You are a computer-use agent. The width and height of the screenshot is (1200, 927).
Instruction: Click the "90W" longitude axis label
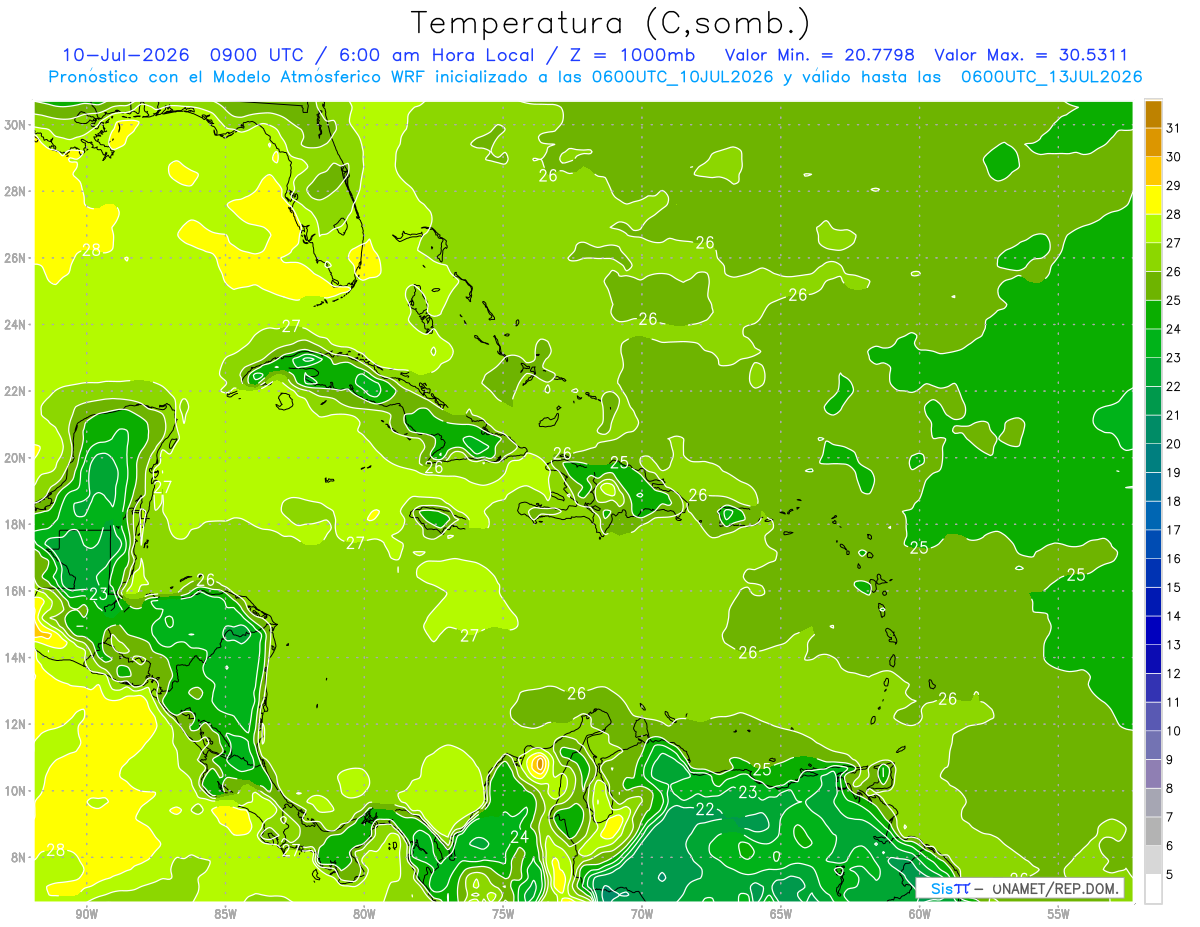86,914
